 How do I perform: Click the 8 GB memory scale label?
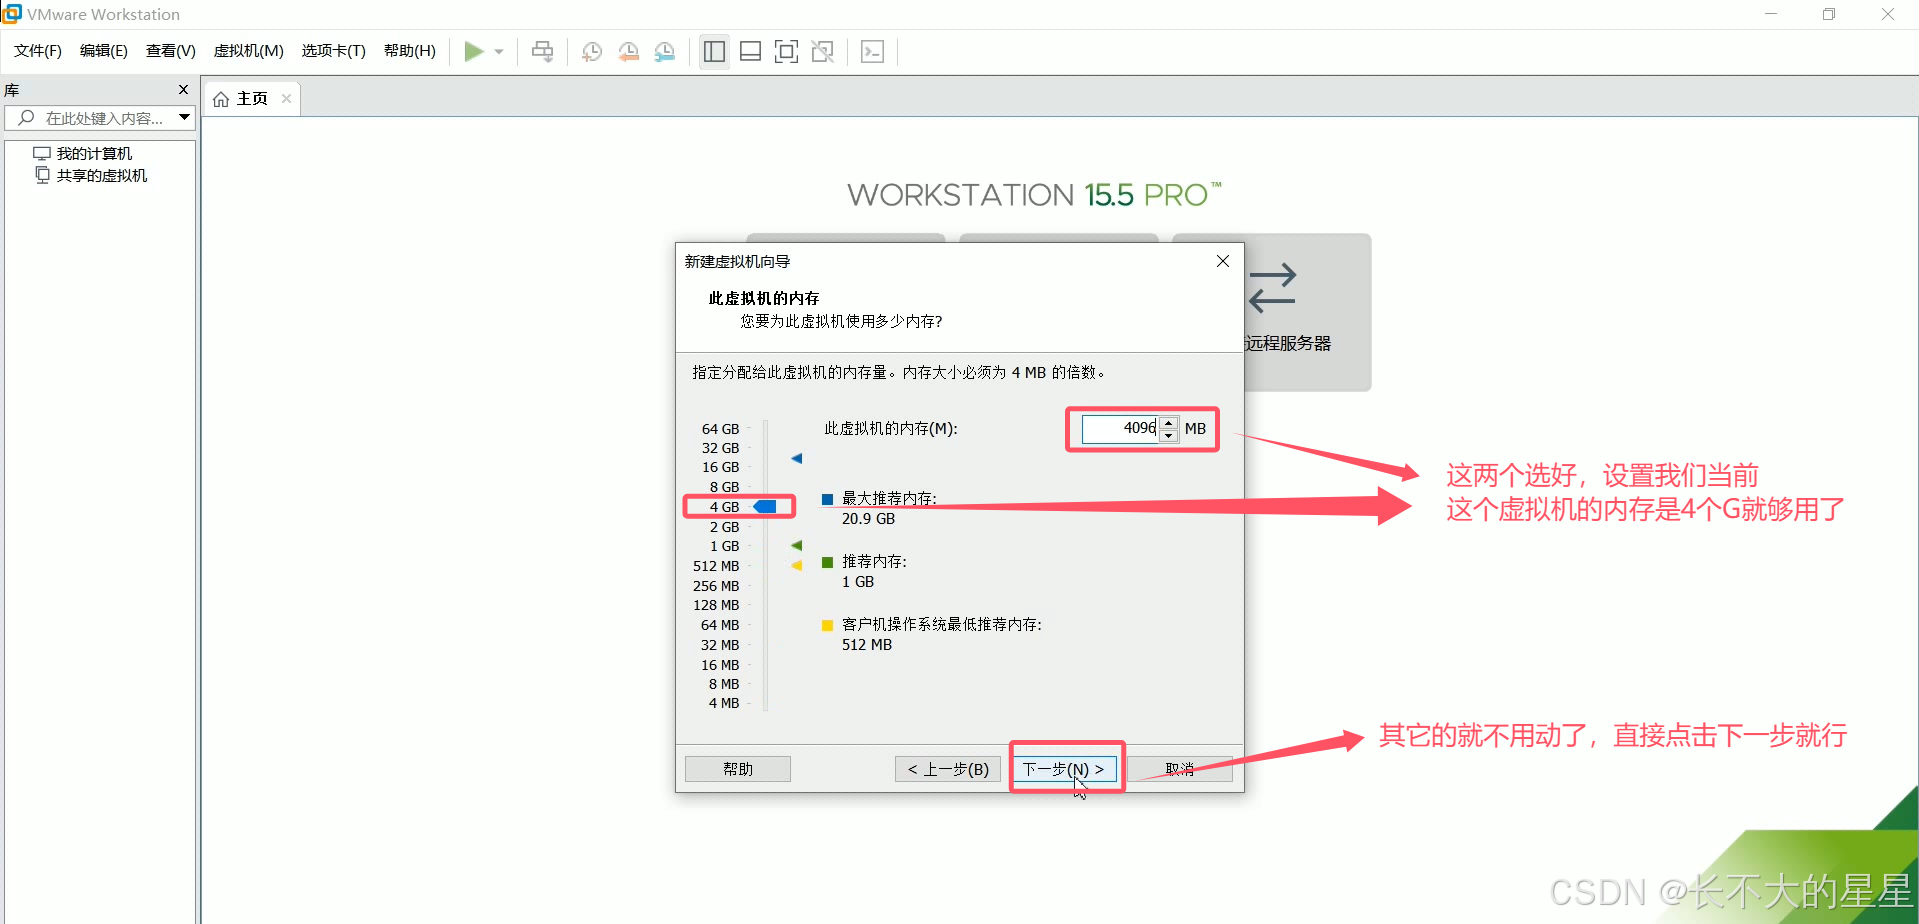(x=724, y=487)
